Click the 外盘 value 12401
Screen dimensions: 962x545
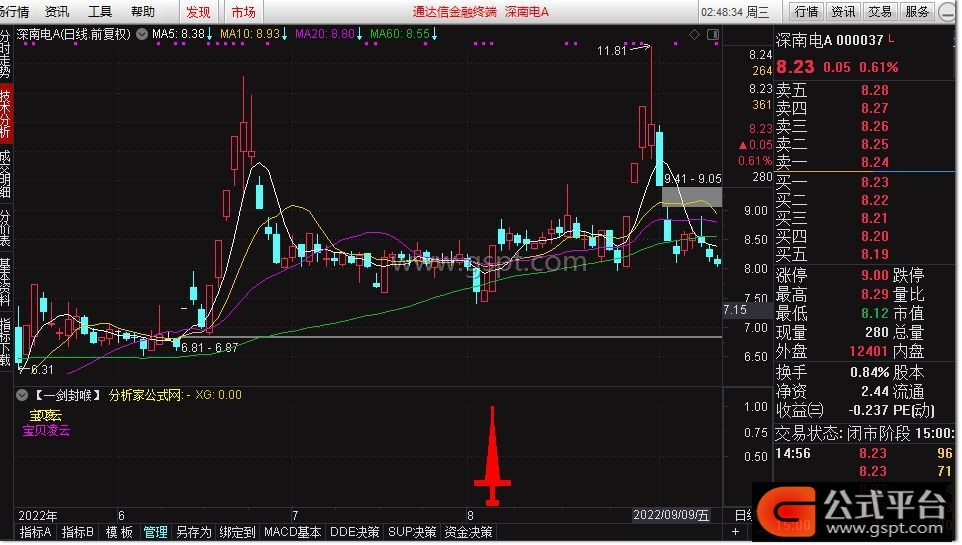(x=868, y=351)
